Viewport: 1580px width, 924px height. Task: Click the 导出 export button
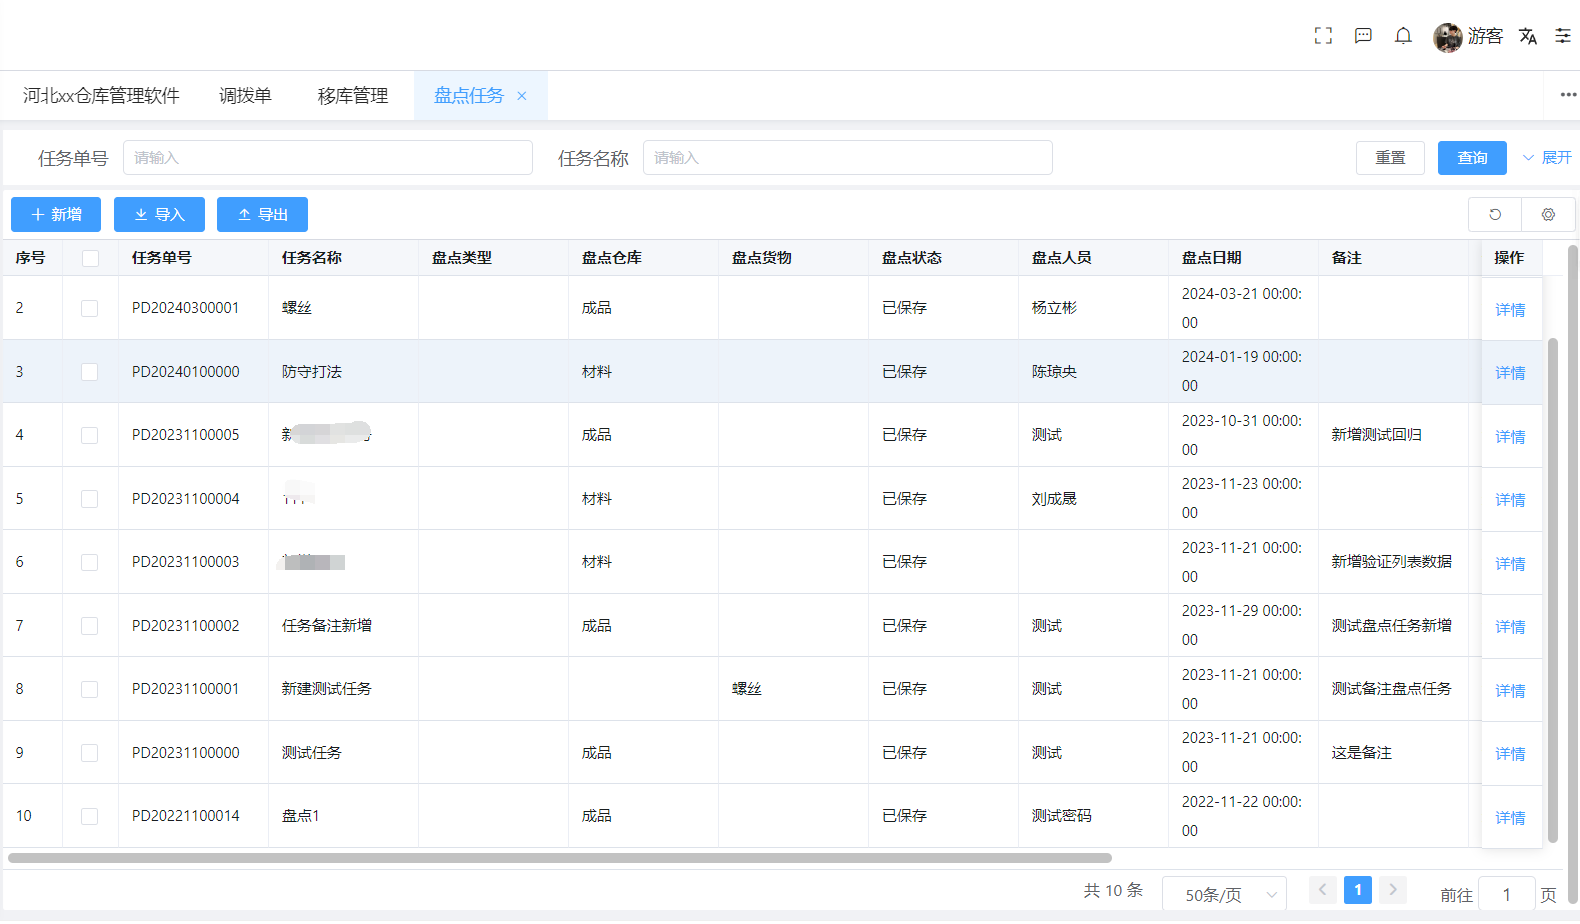[x=262, y=214]
